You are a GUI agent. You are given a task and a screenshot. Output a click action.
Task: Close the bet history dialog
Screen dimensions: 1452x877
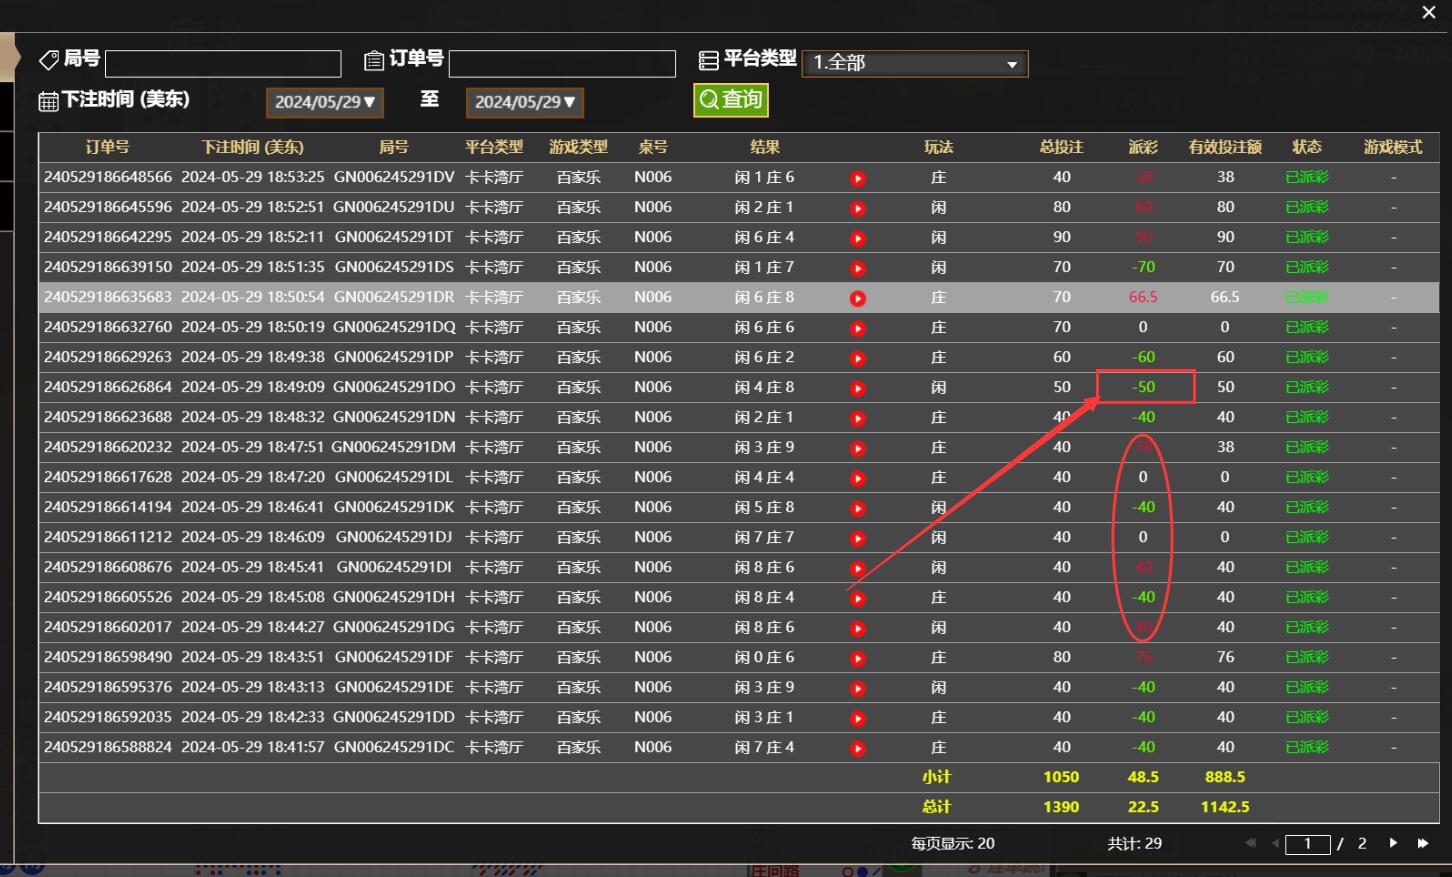1429,12
